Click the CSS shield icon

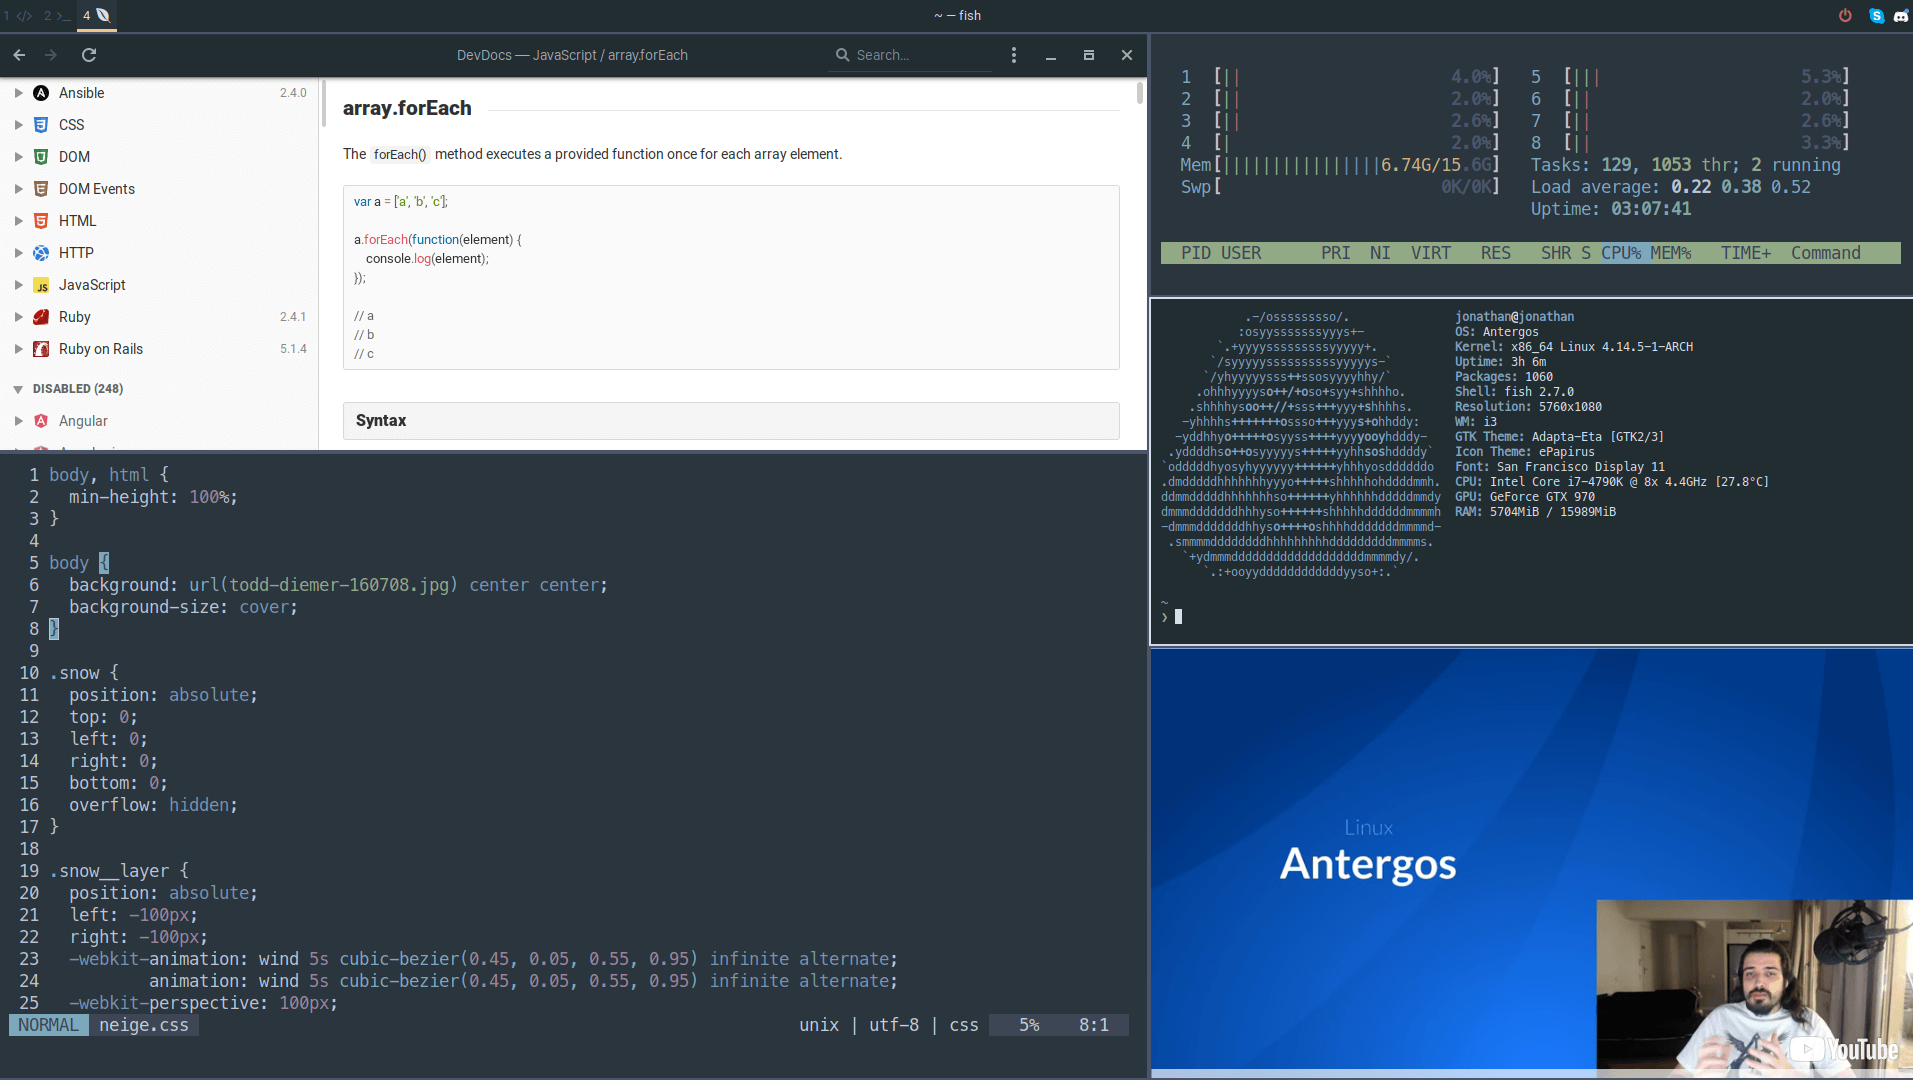(41, 125)
